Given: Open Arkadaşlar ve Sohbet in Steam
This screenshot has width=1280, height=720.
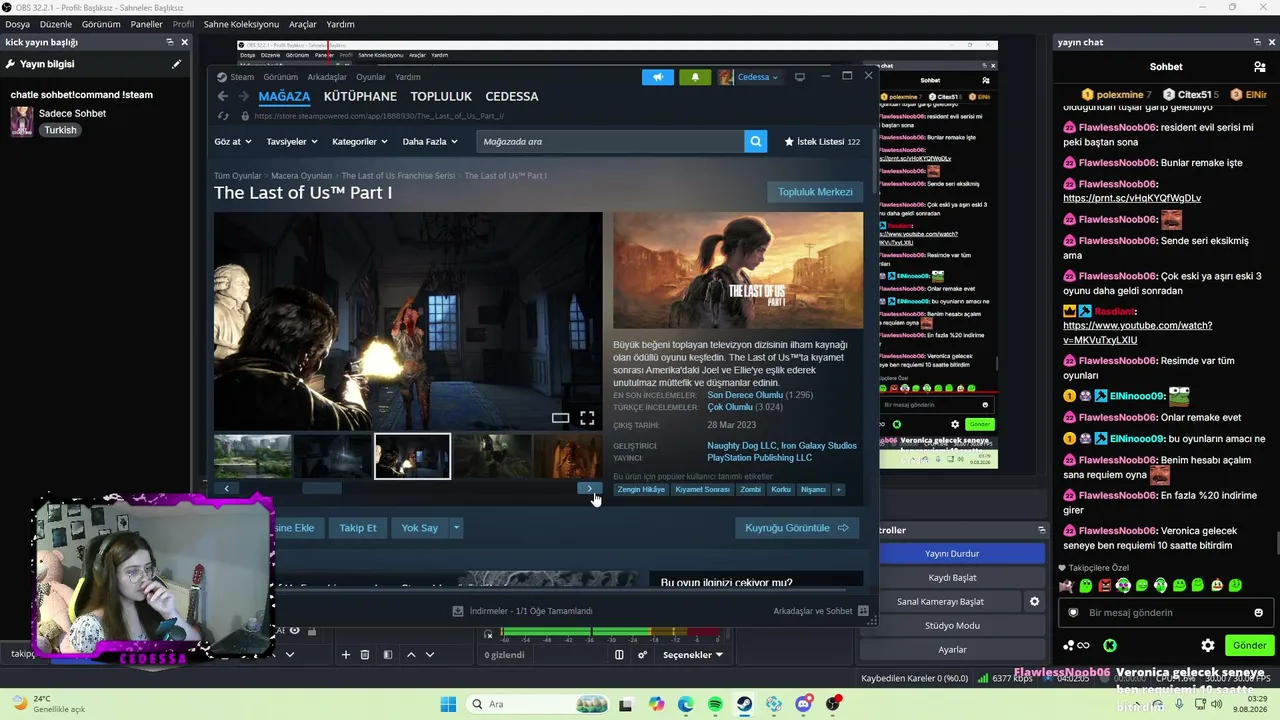Looking at the screenshot, I should (820, 611).
